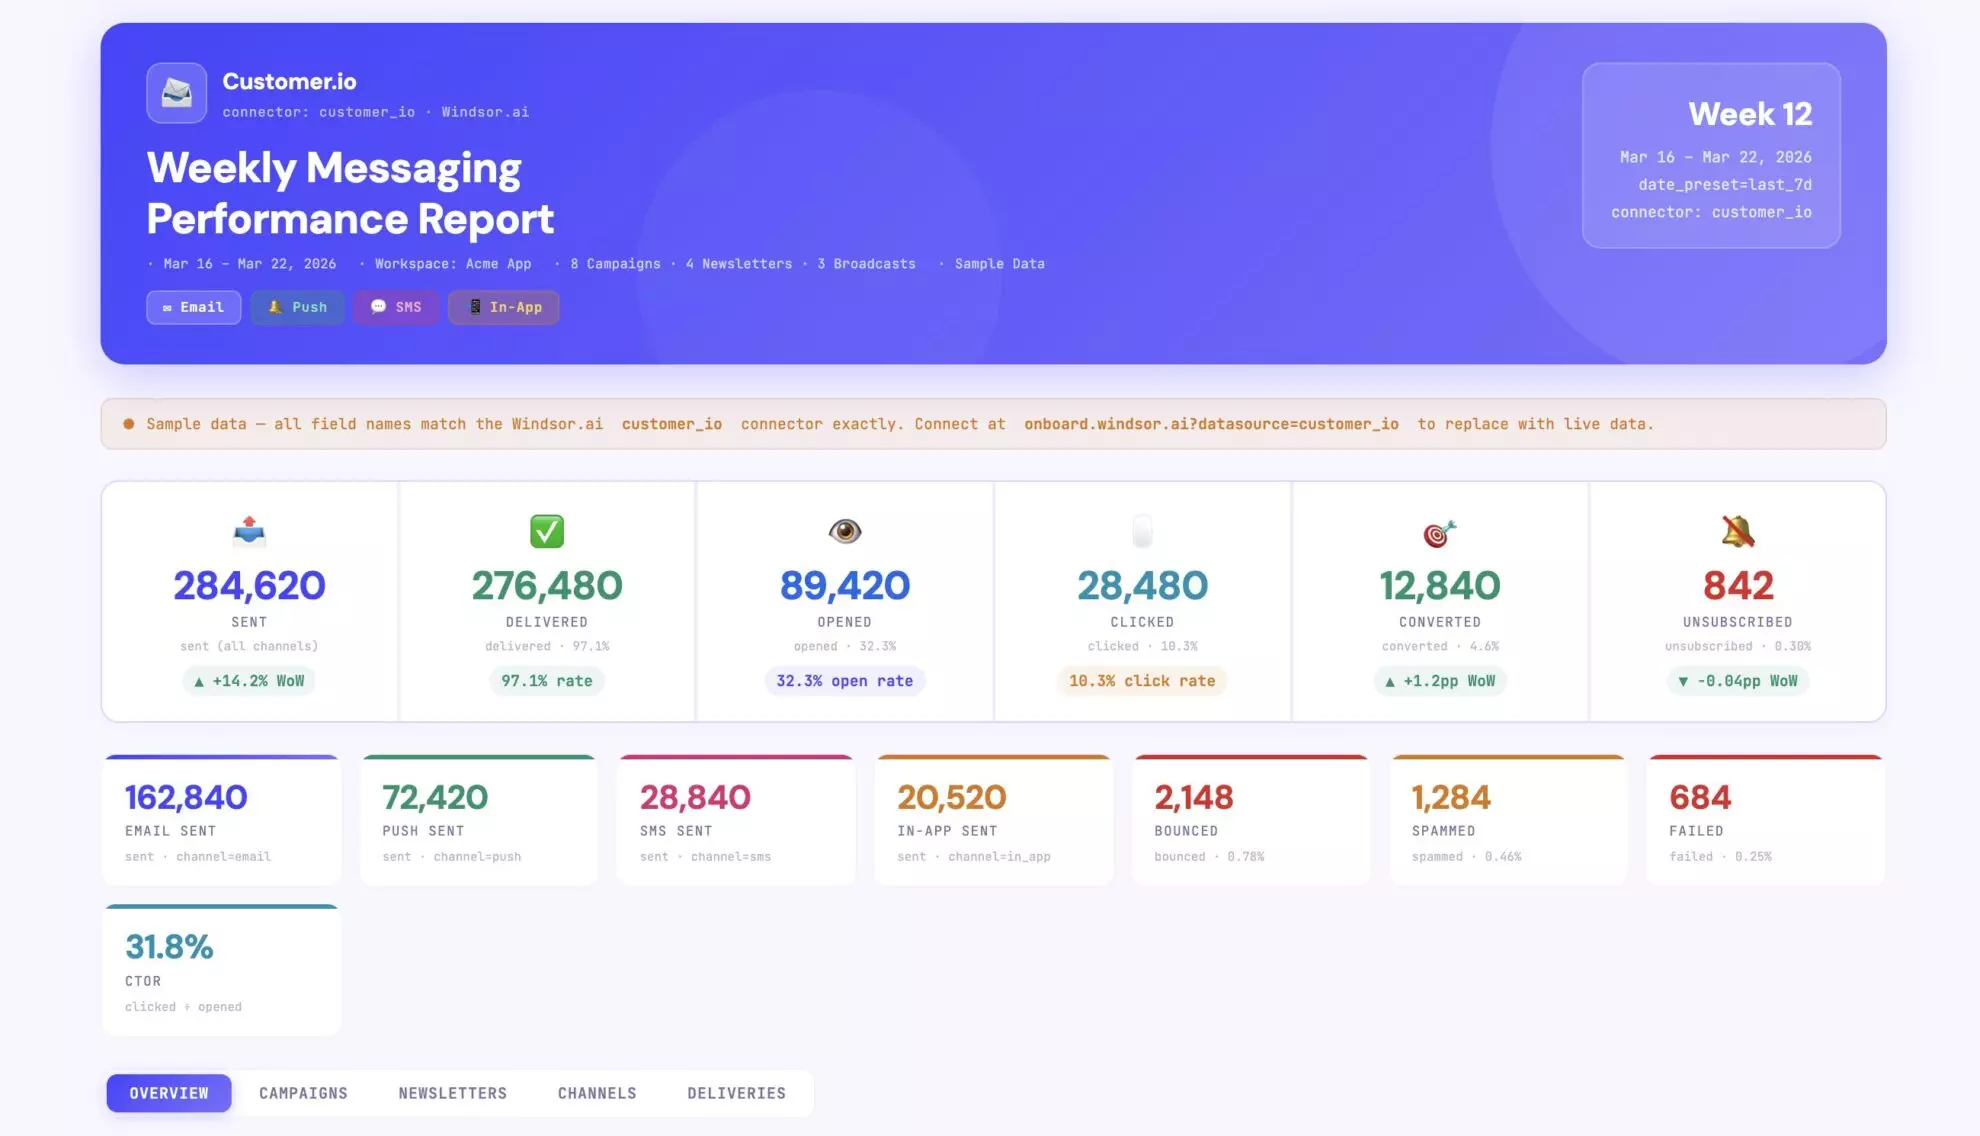Select the Overview button
1980x1136 pixels.
coord(168,1093)
